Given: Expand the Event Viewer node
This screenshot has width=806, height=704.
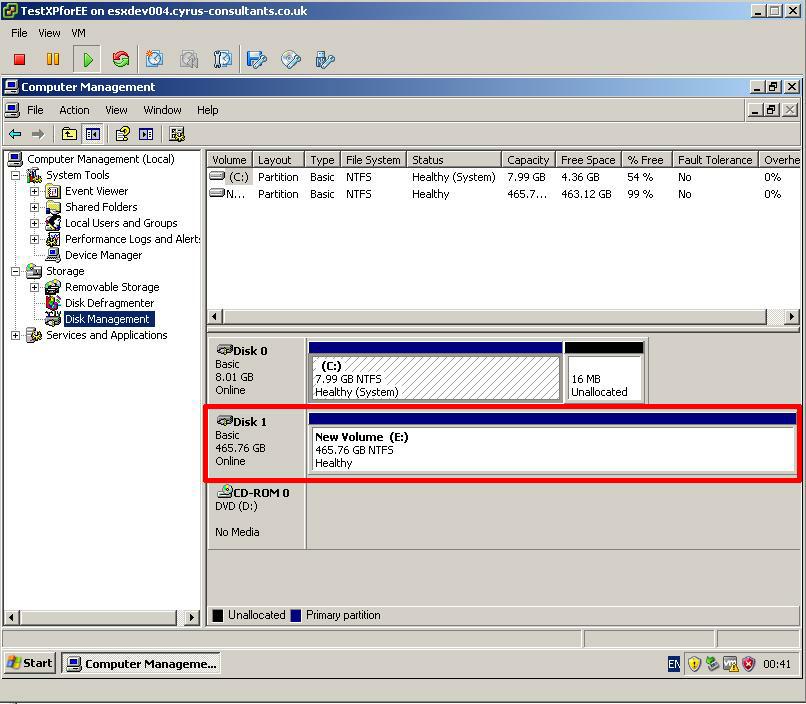Looking at the screenshot, I should (34, 191).
